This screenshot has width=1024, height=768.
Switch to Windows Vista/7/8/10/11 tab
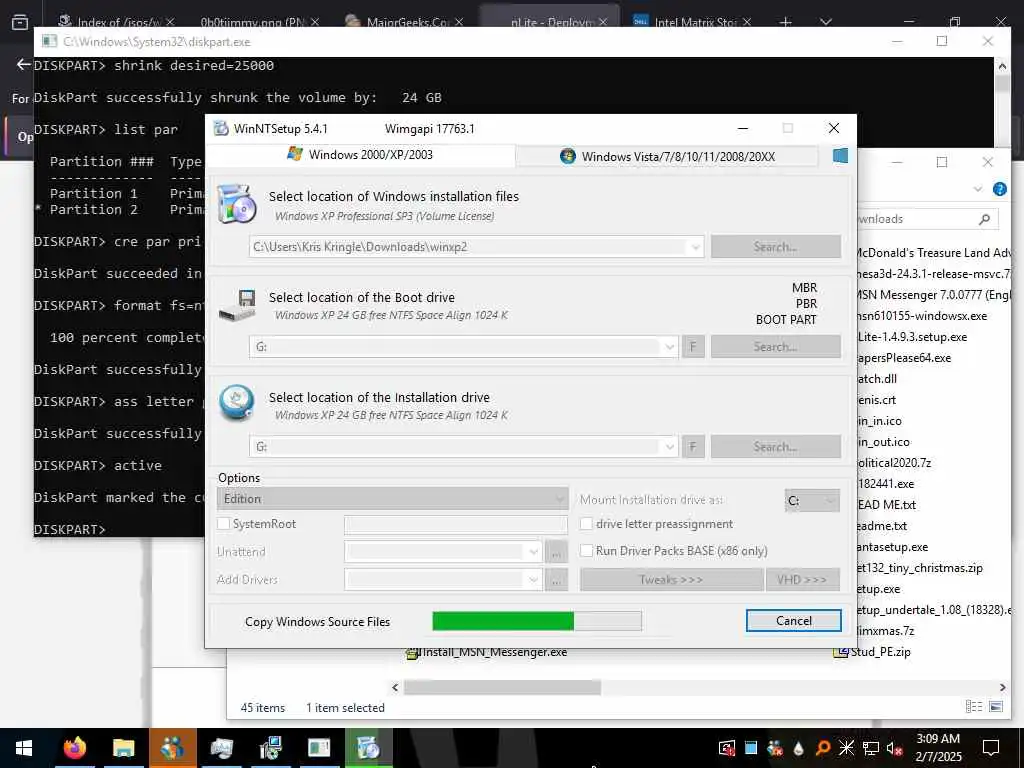667,157
